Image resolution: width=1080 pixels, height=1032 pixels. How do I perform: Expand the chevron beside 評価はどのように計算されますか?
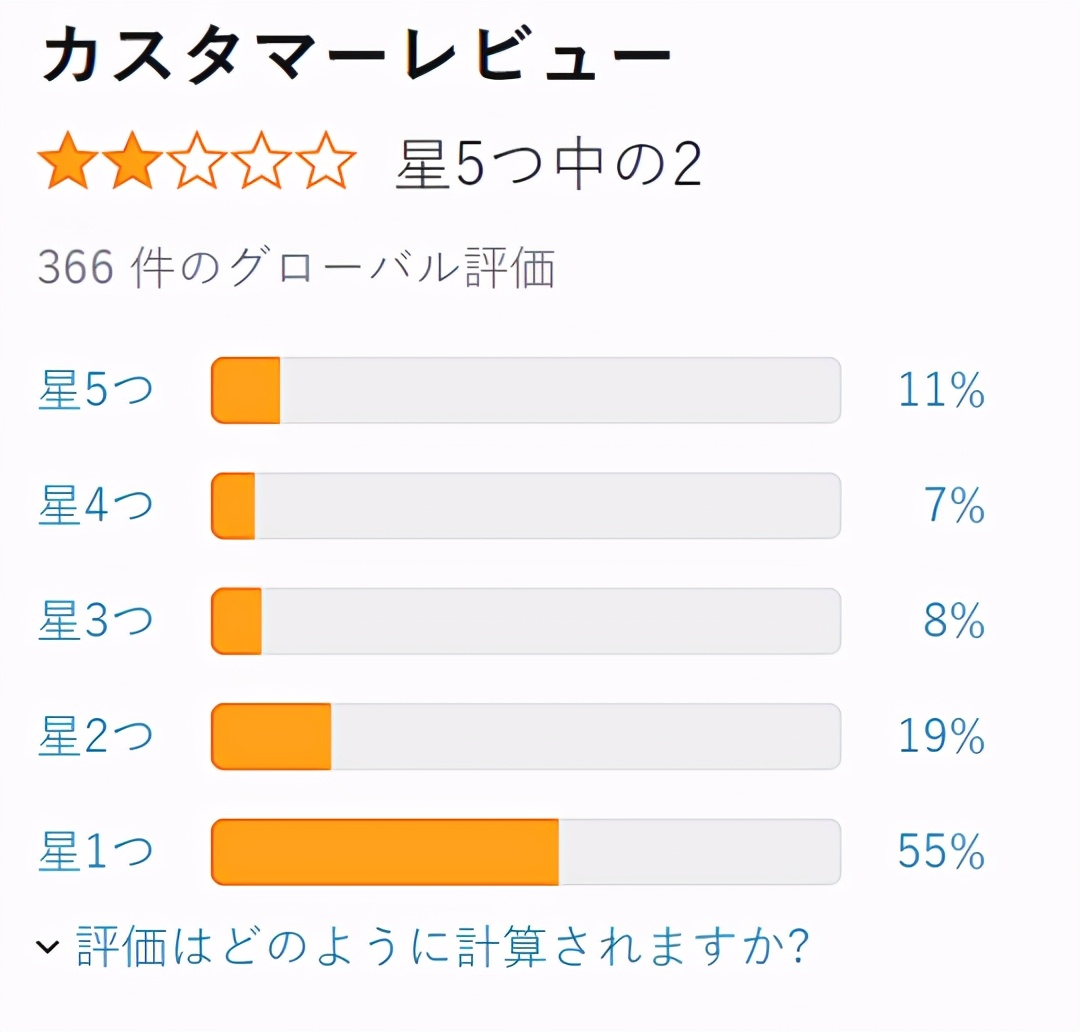48,947
